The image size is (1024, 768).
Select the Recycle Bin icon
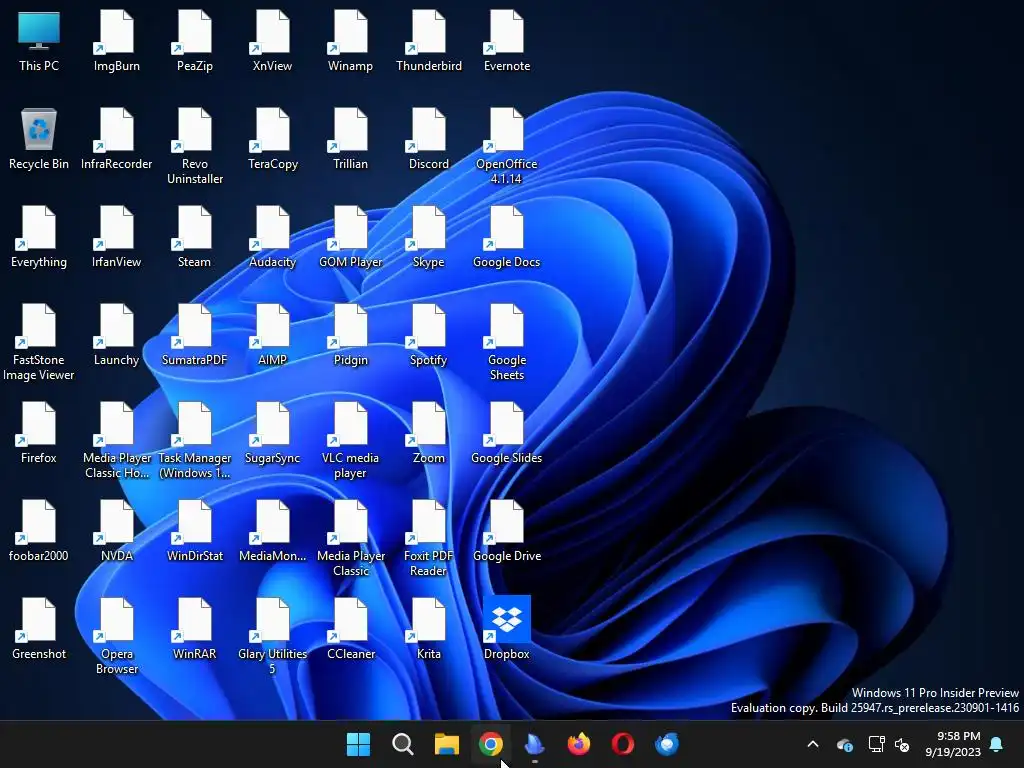click(x=39, y=140)
